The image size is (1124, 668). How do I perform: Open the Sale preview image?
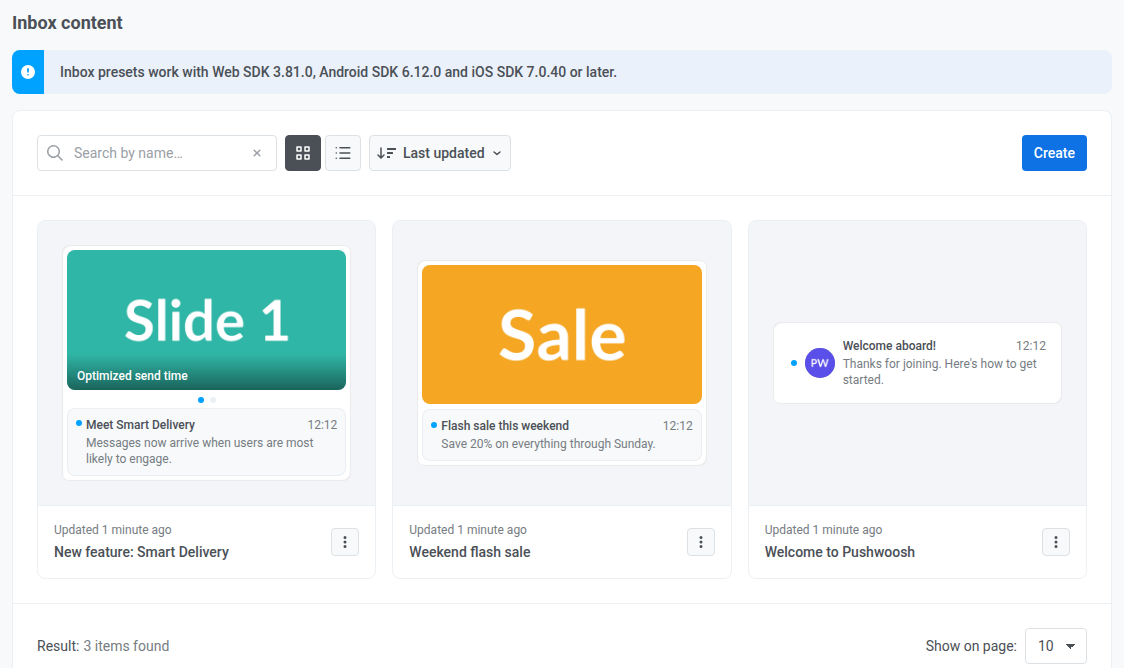coord(562,334)
